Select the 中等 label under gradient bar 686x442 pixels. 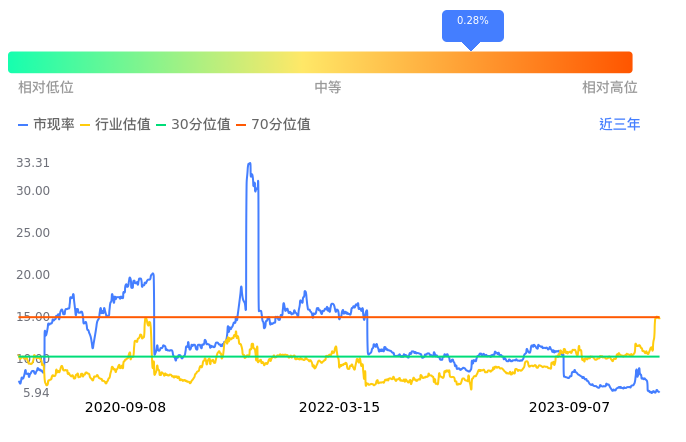328,88
